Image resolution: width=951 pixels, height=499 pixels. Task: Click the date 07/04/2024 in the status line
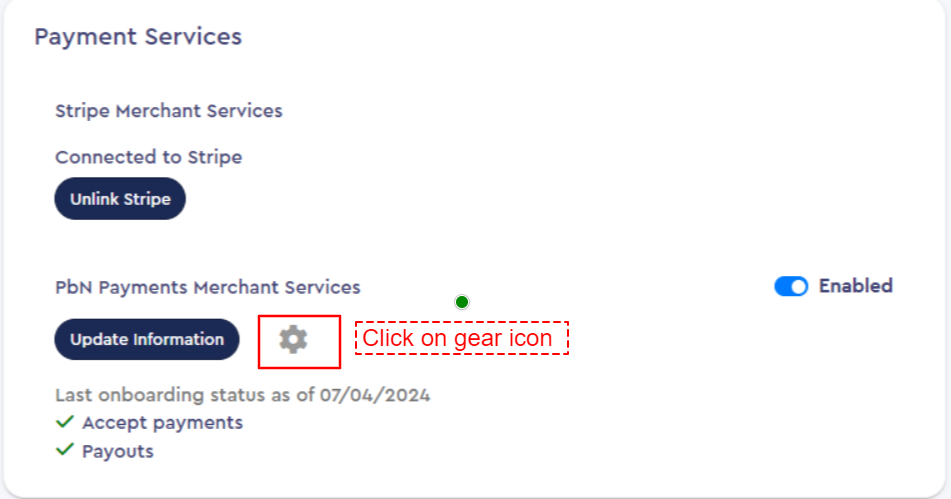tap(375, 395)
